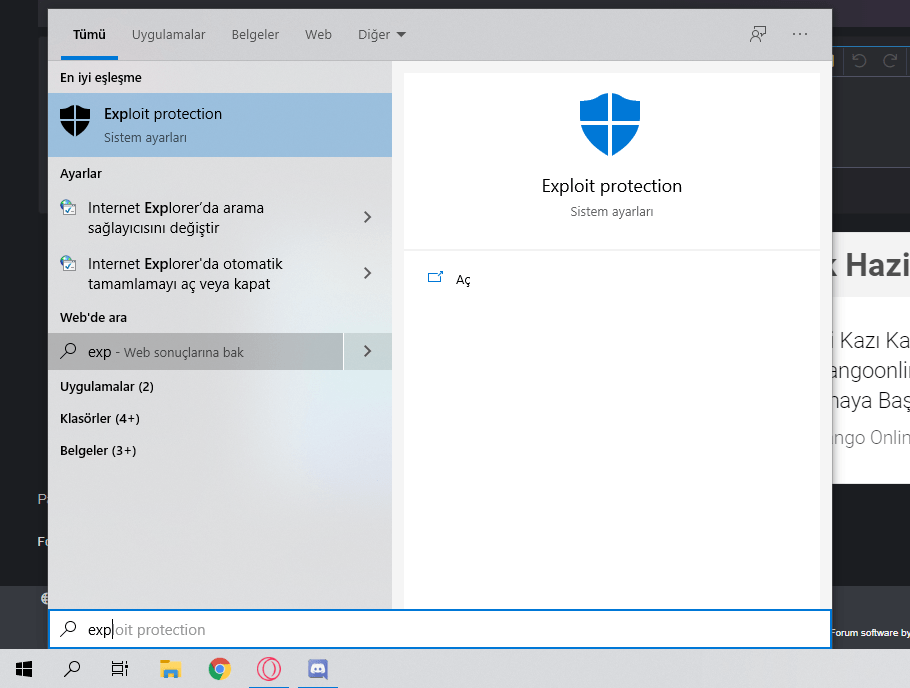Click the taskbar search icon

[x=72, y=669]
